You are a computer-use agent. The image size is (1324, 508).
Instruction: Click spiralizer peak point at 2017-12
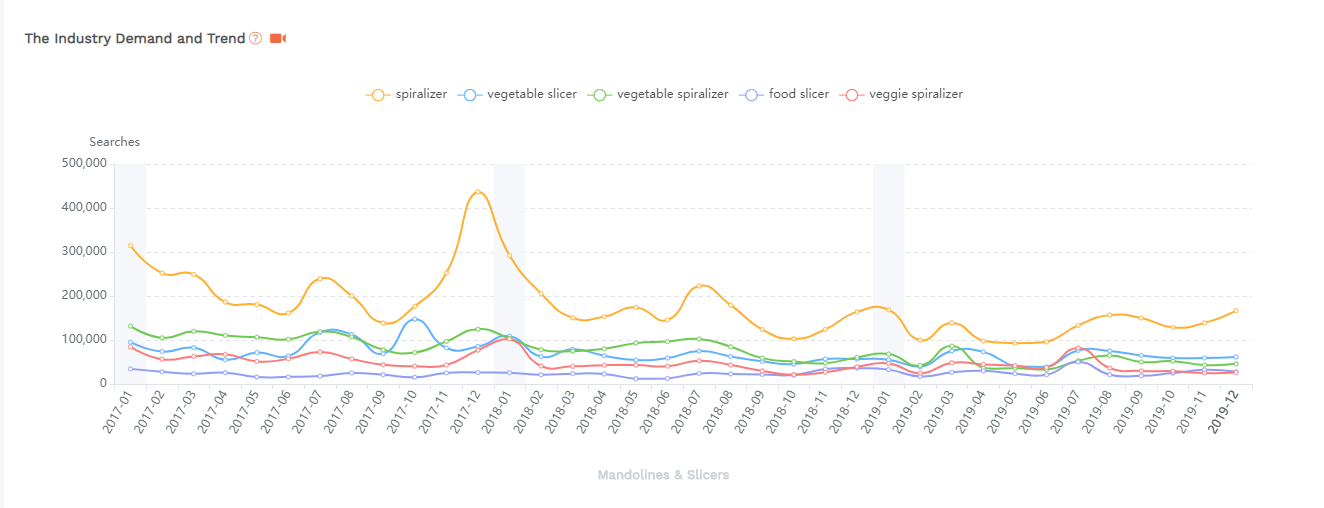pyautogui.click(x=478, y=192)
